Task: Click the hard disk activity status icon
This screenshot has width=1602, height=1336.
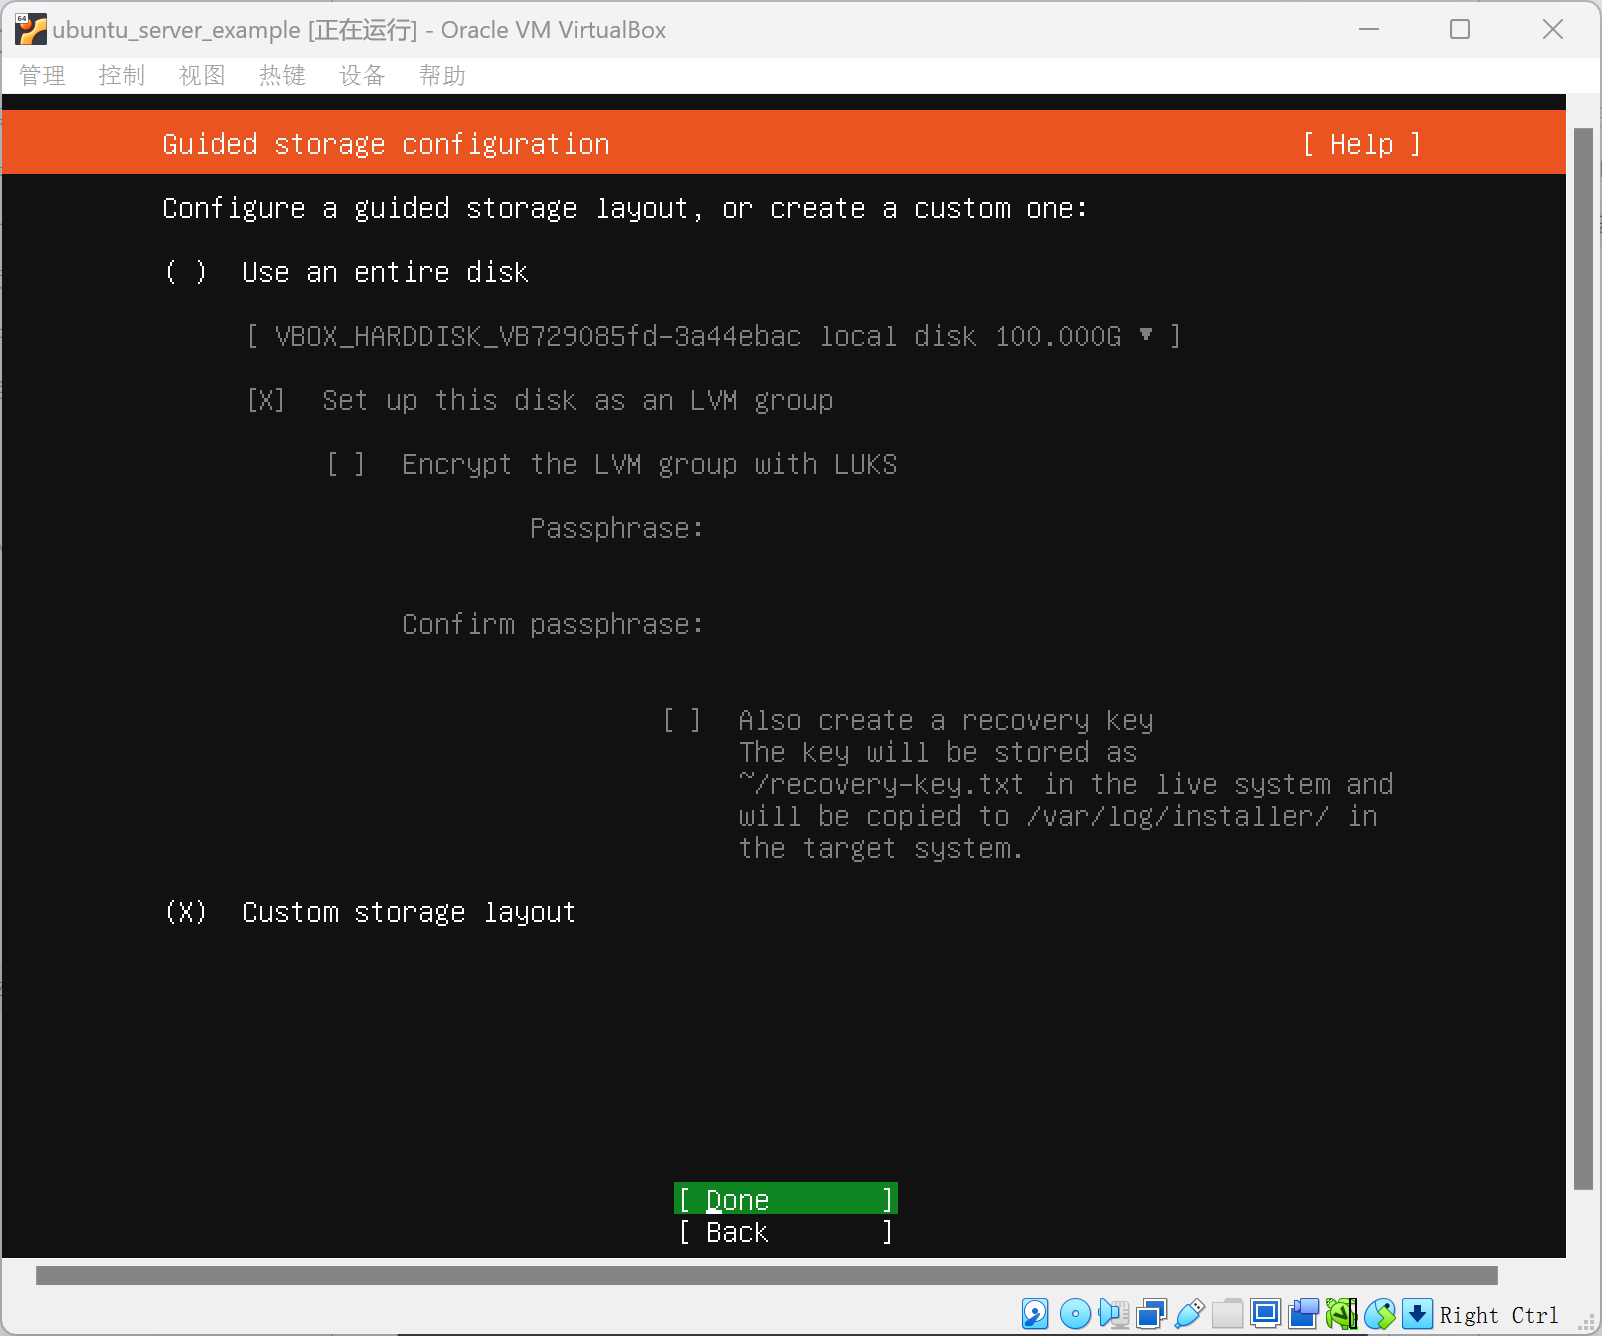Action: point(1035,1313)
